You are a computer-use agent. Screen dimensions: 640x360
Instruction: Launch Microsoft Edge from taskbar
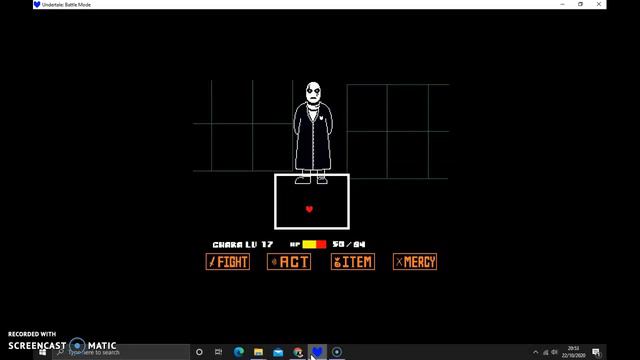pos(239,352)
